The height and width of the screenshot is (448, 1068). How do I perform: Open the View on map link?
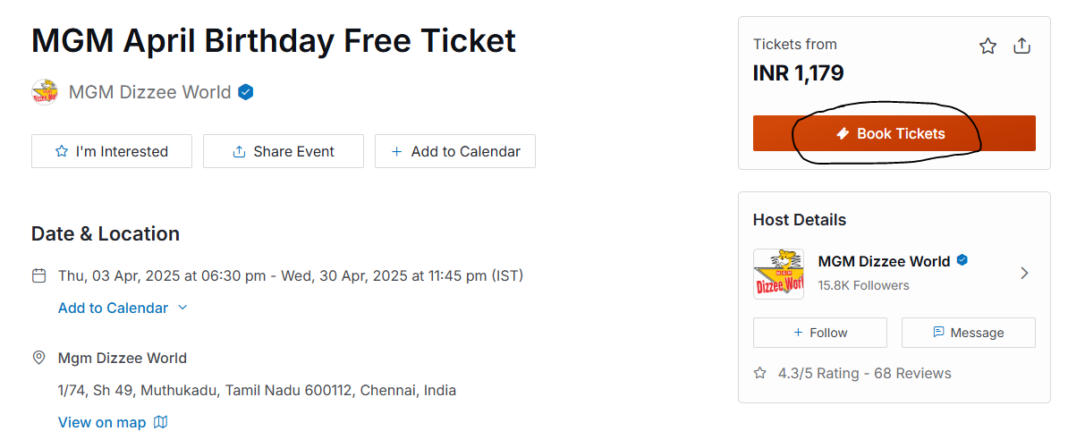(102, 422)
